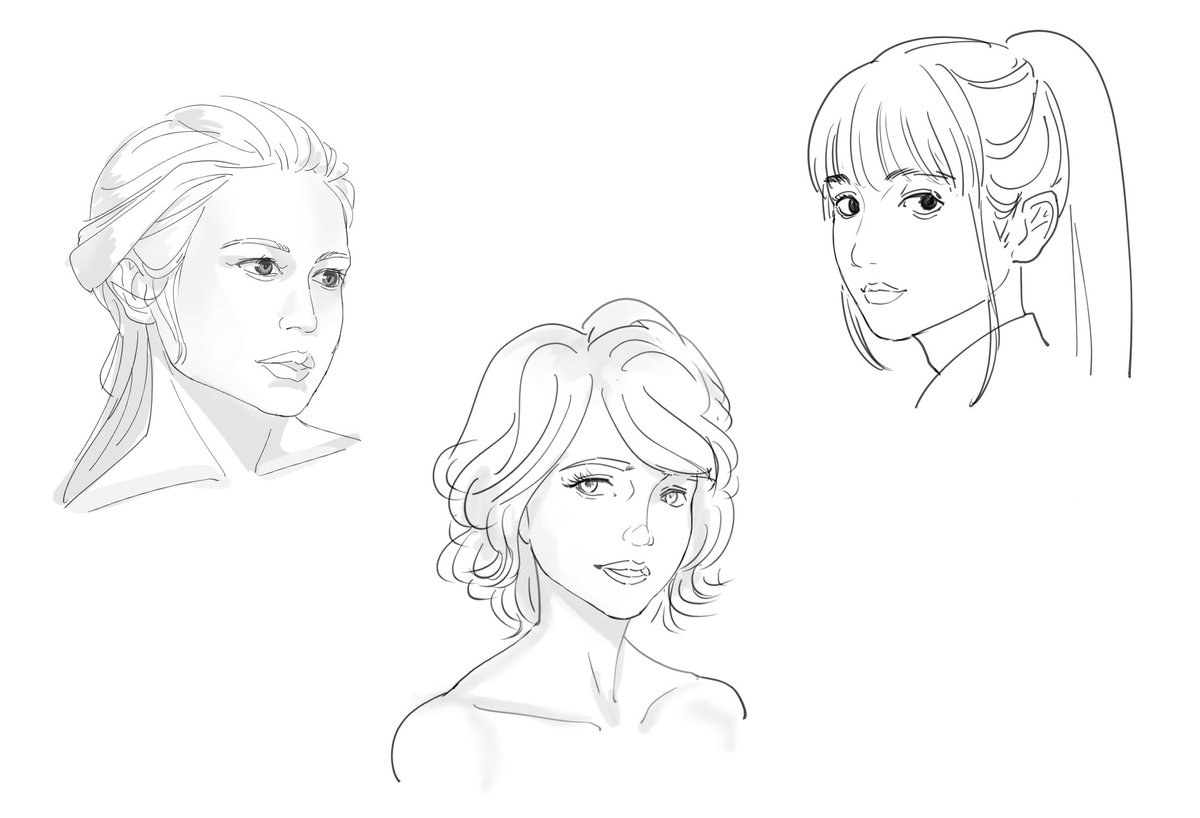Viewport: 1200px width, 818px height.
Task: Click the shaded portrait with tied-back hair
Action: tap(207, 305)
